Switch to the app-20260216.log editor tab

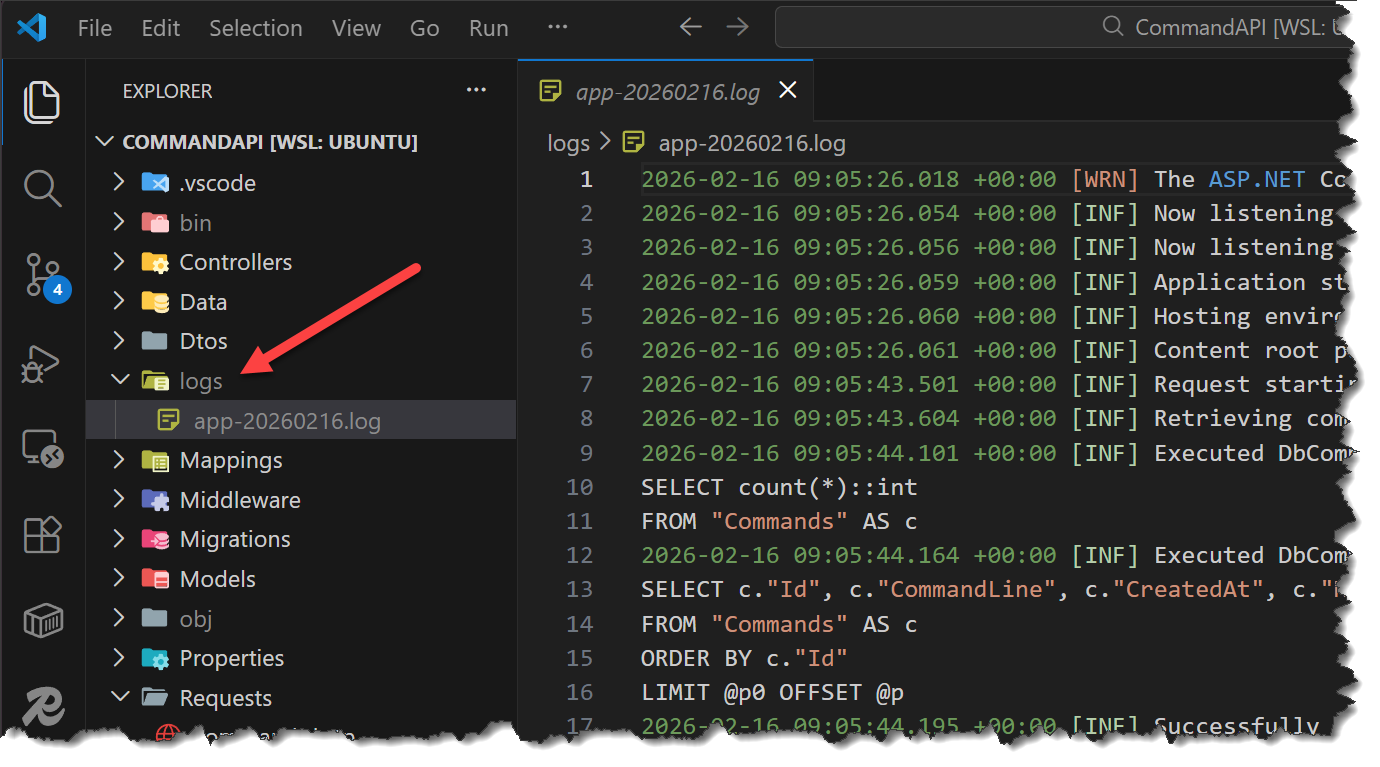(x=665, y=89)
